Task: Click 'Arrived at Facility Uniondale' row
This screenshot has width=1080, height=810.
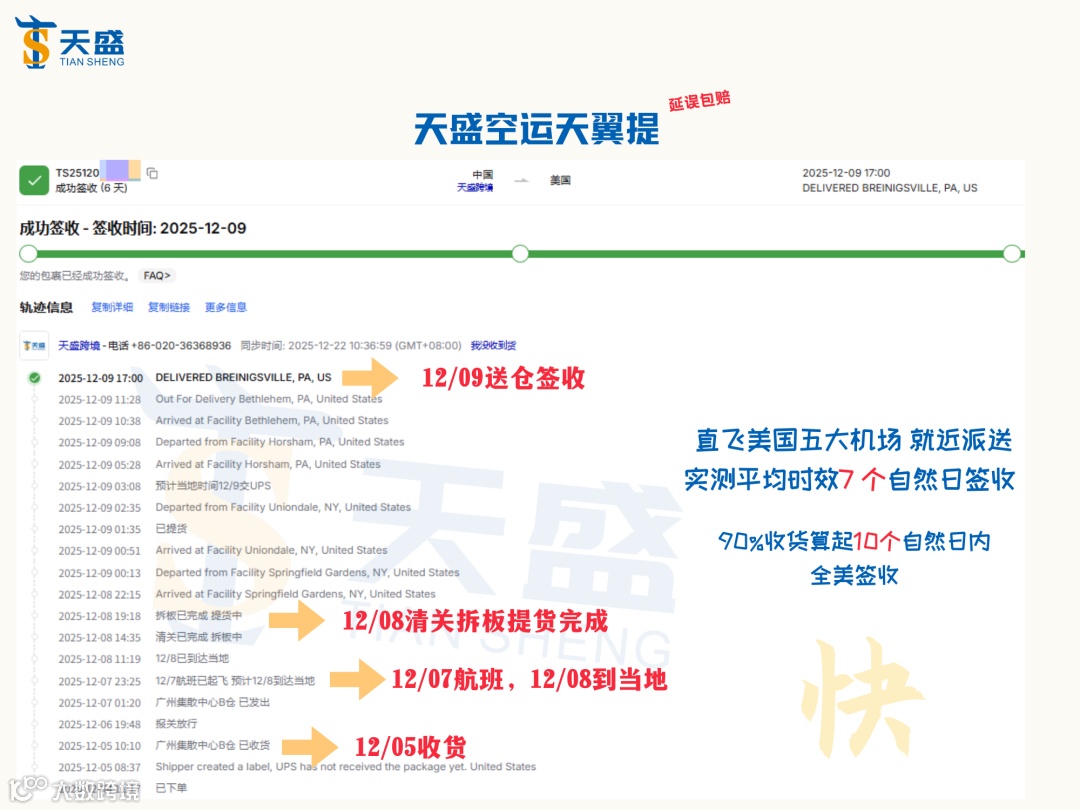Action: point(222,550)
